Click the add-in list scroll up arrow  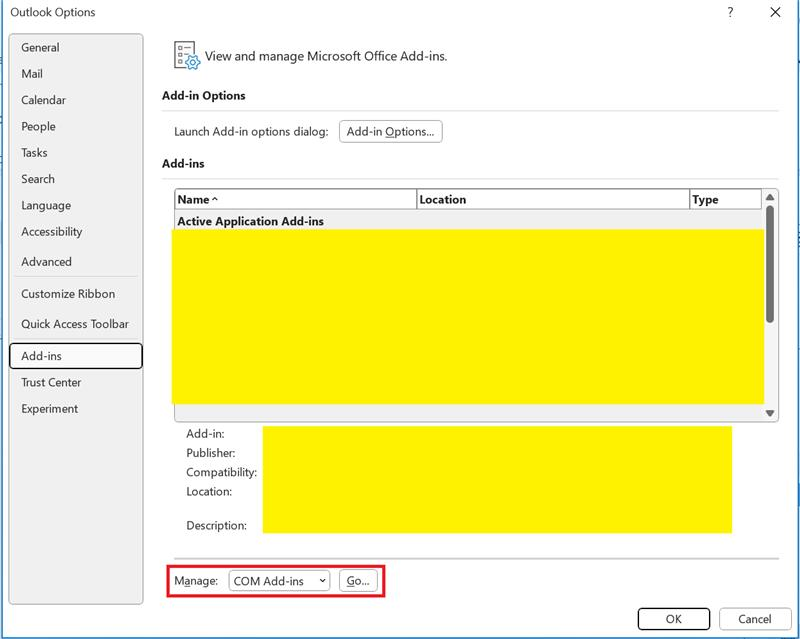coord(770,197)
